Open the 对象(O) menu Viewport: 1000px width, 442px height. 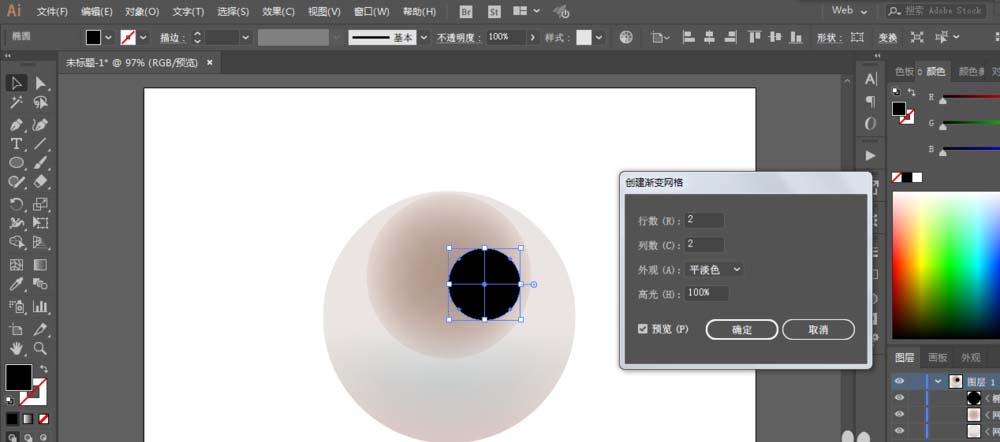142,11
